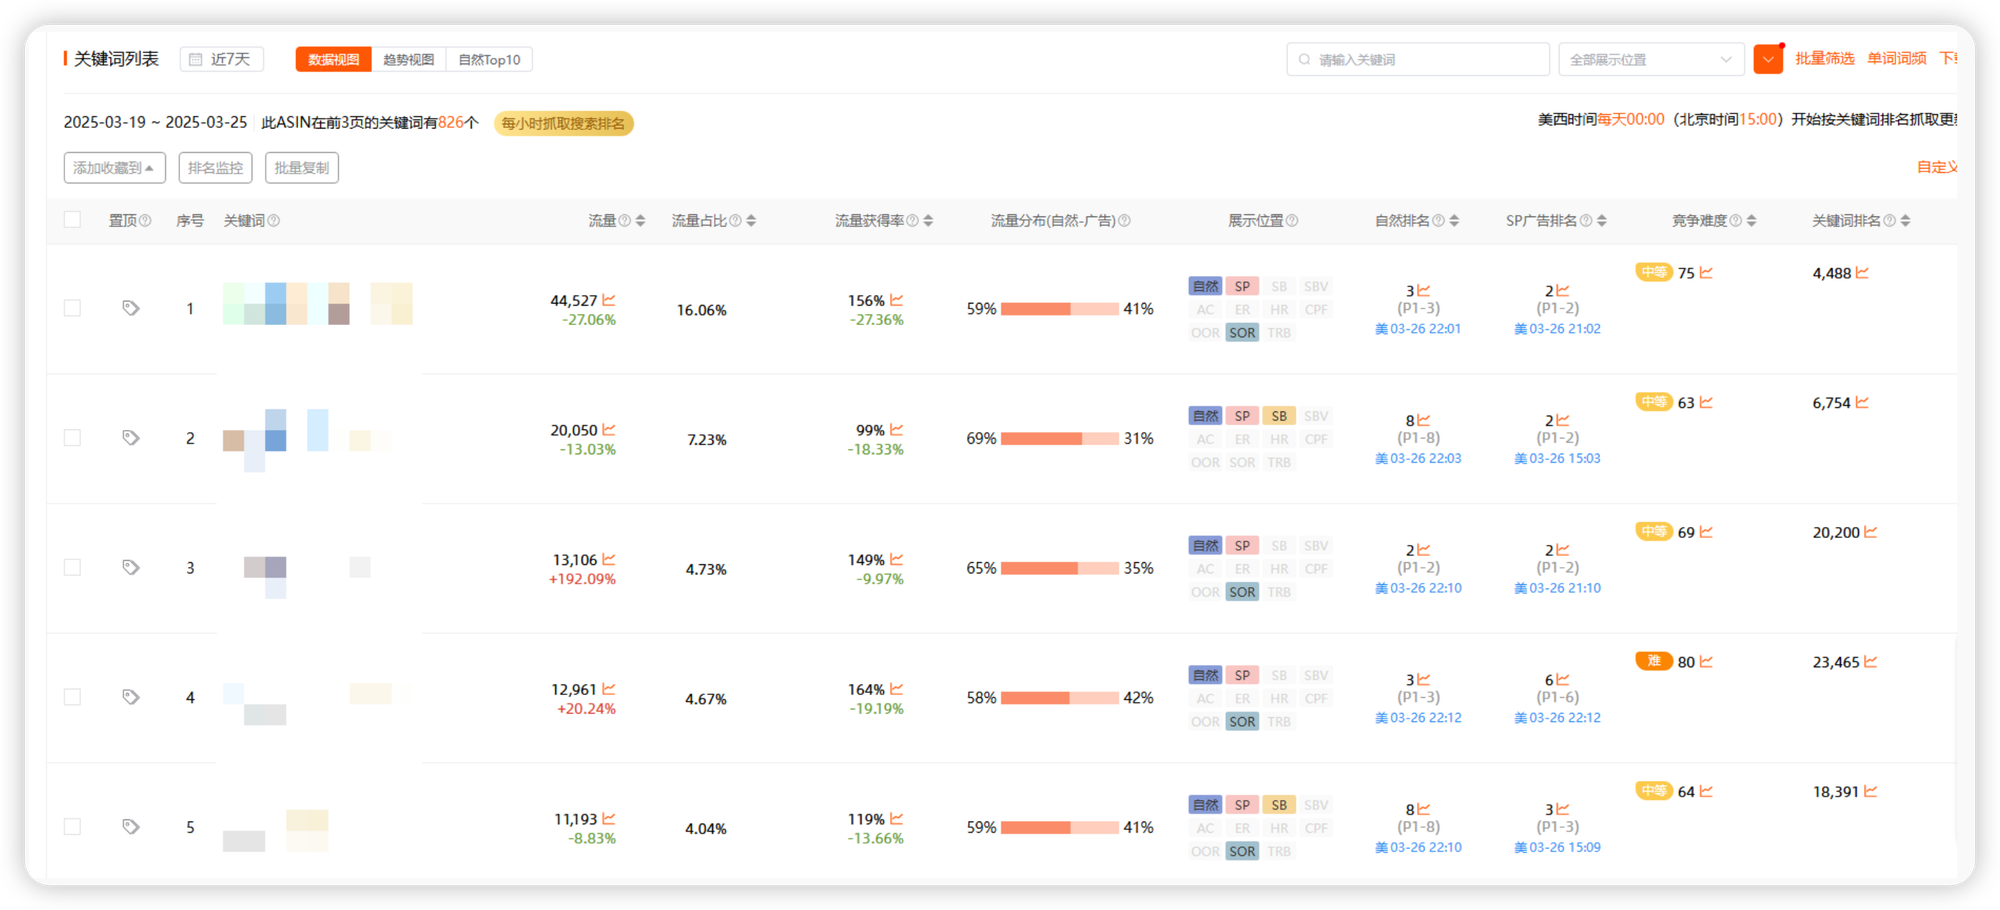Open trend icon beside acquisition rate 156%
Screen dimensions: 2000x910
click(x=897, y=300)
